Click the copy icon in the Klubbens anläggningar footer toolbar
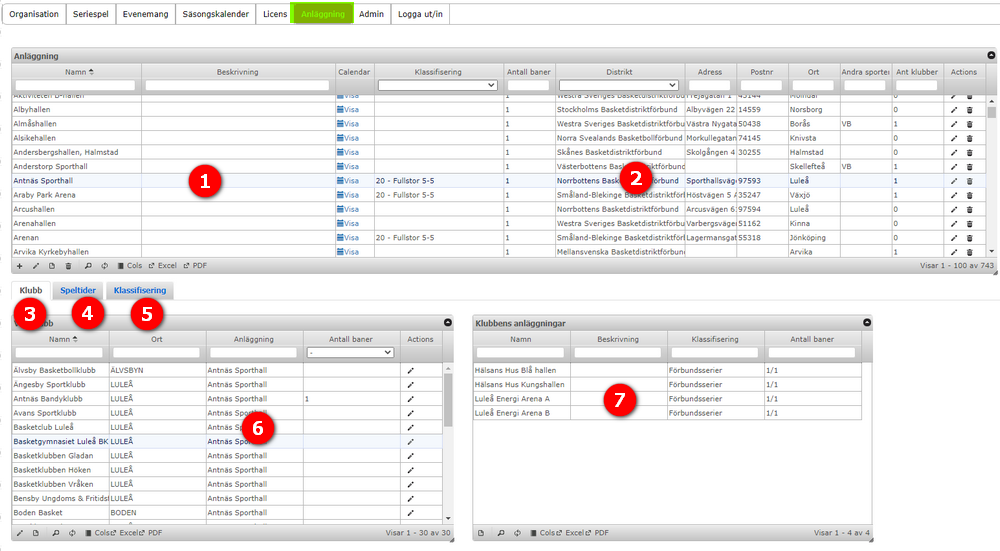The image size is (1000, 551). [481, 533]
